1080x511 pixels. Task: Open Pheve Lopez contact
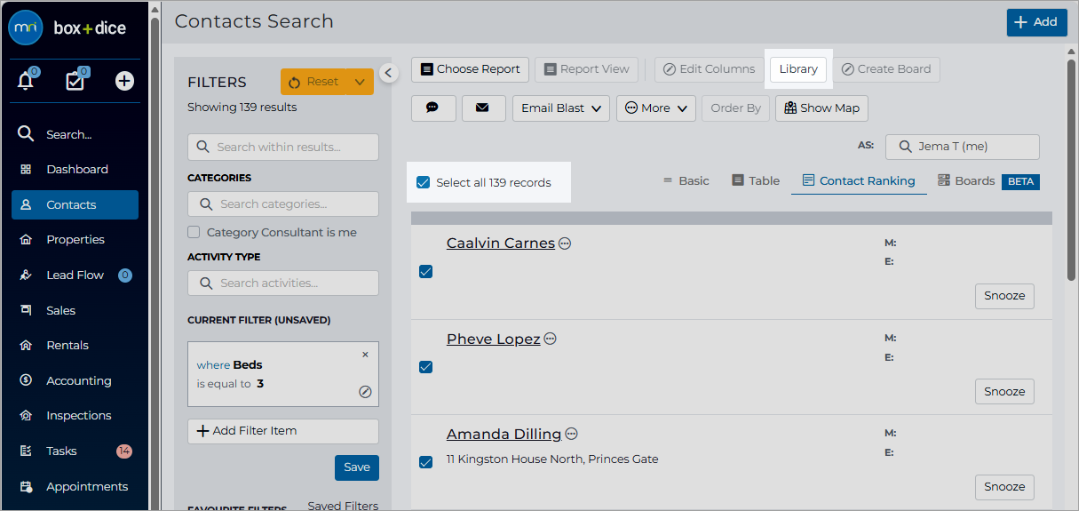pos(493,339)
